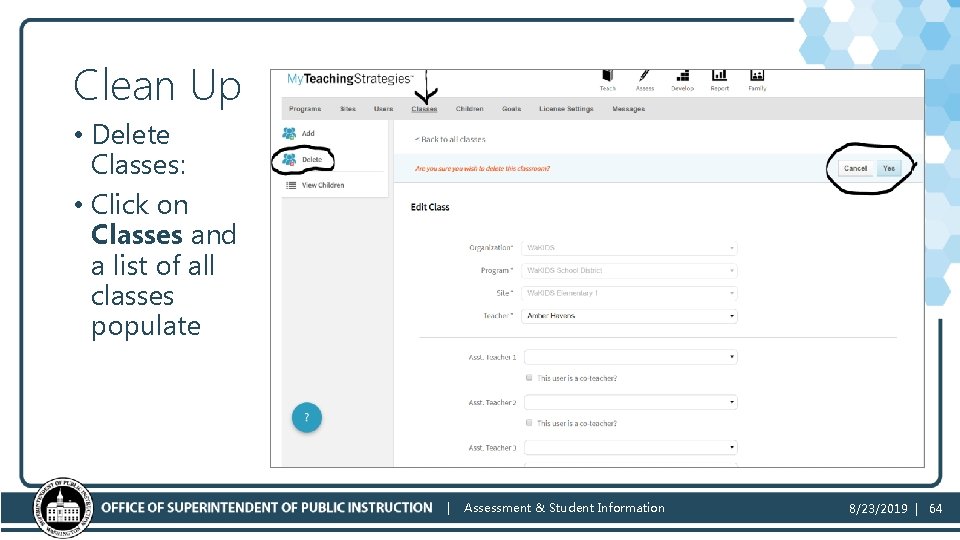Open the Asst. Teacher 3 dropdown

[631, 448]
